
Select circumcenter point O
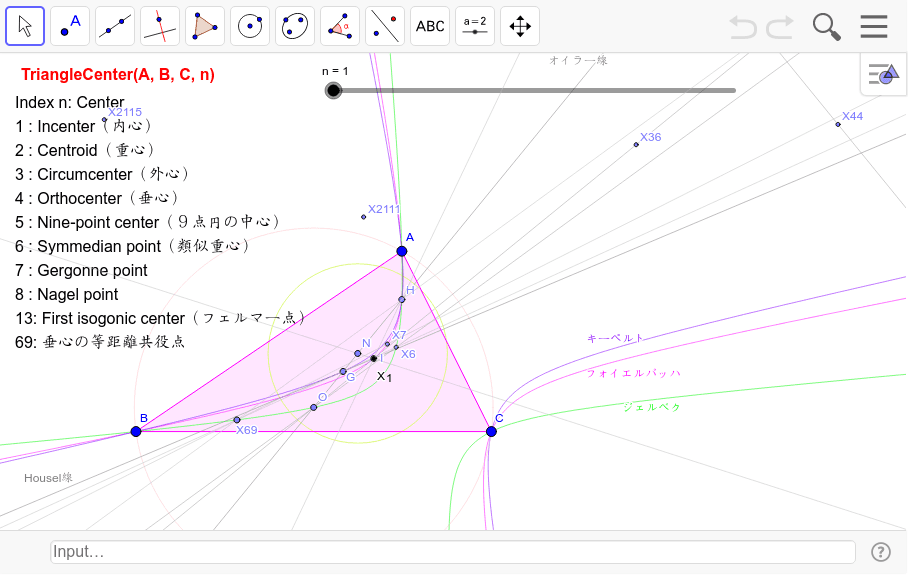click(313, 408)
